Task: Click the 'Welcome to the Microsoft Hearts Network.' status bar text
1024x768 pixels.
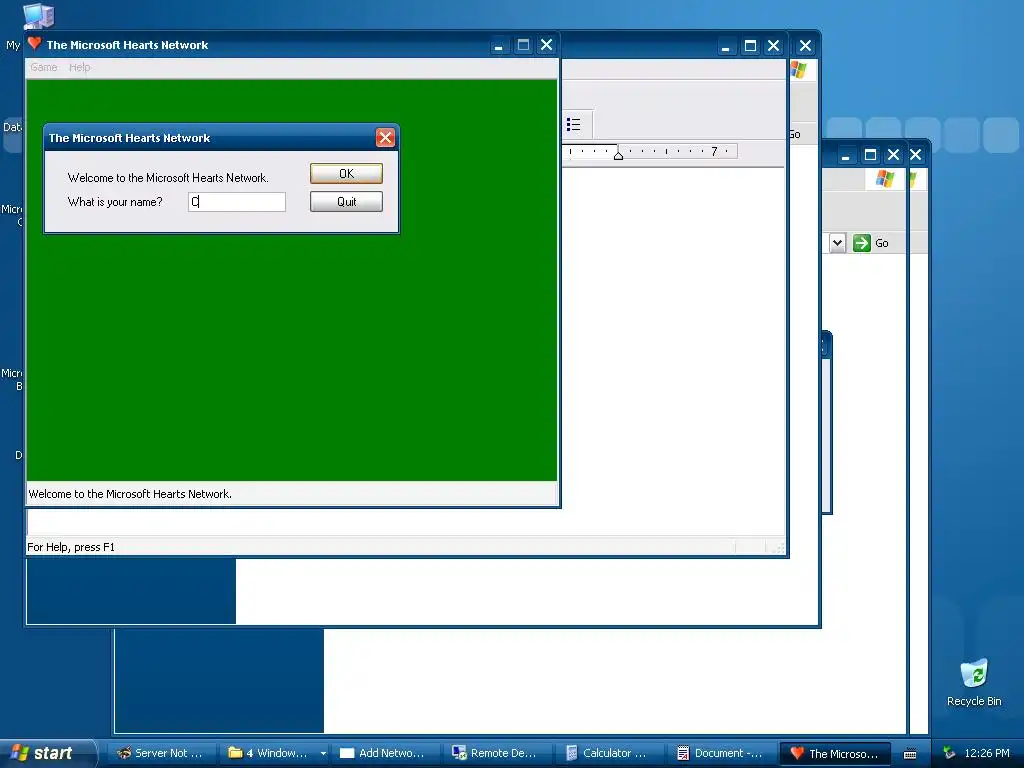Action: 130,494
